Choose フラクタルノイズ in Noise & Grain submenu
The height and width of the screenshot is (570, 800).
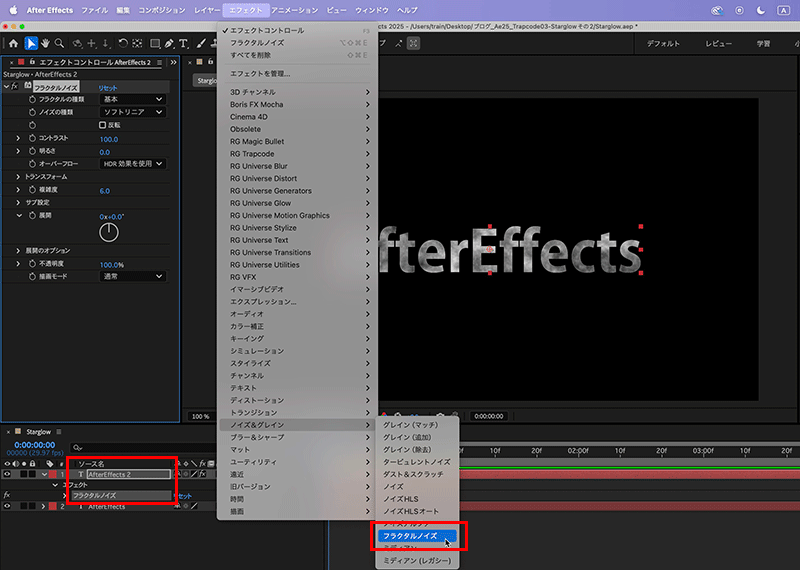click(x=417, y=536)
